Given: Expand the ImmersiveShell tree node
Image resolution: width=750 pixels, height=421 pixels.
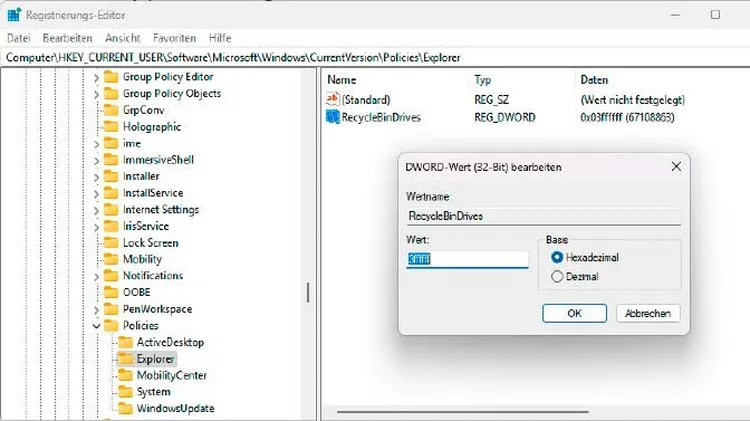Looking at the screenshot, I should pos(97,160).
